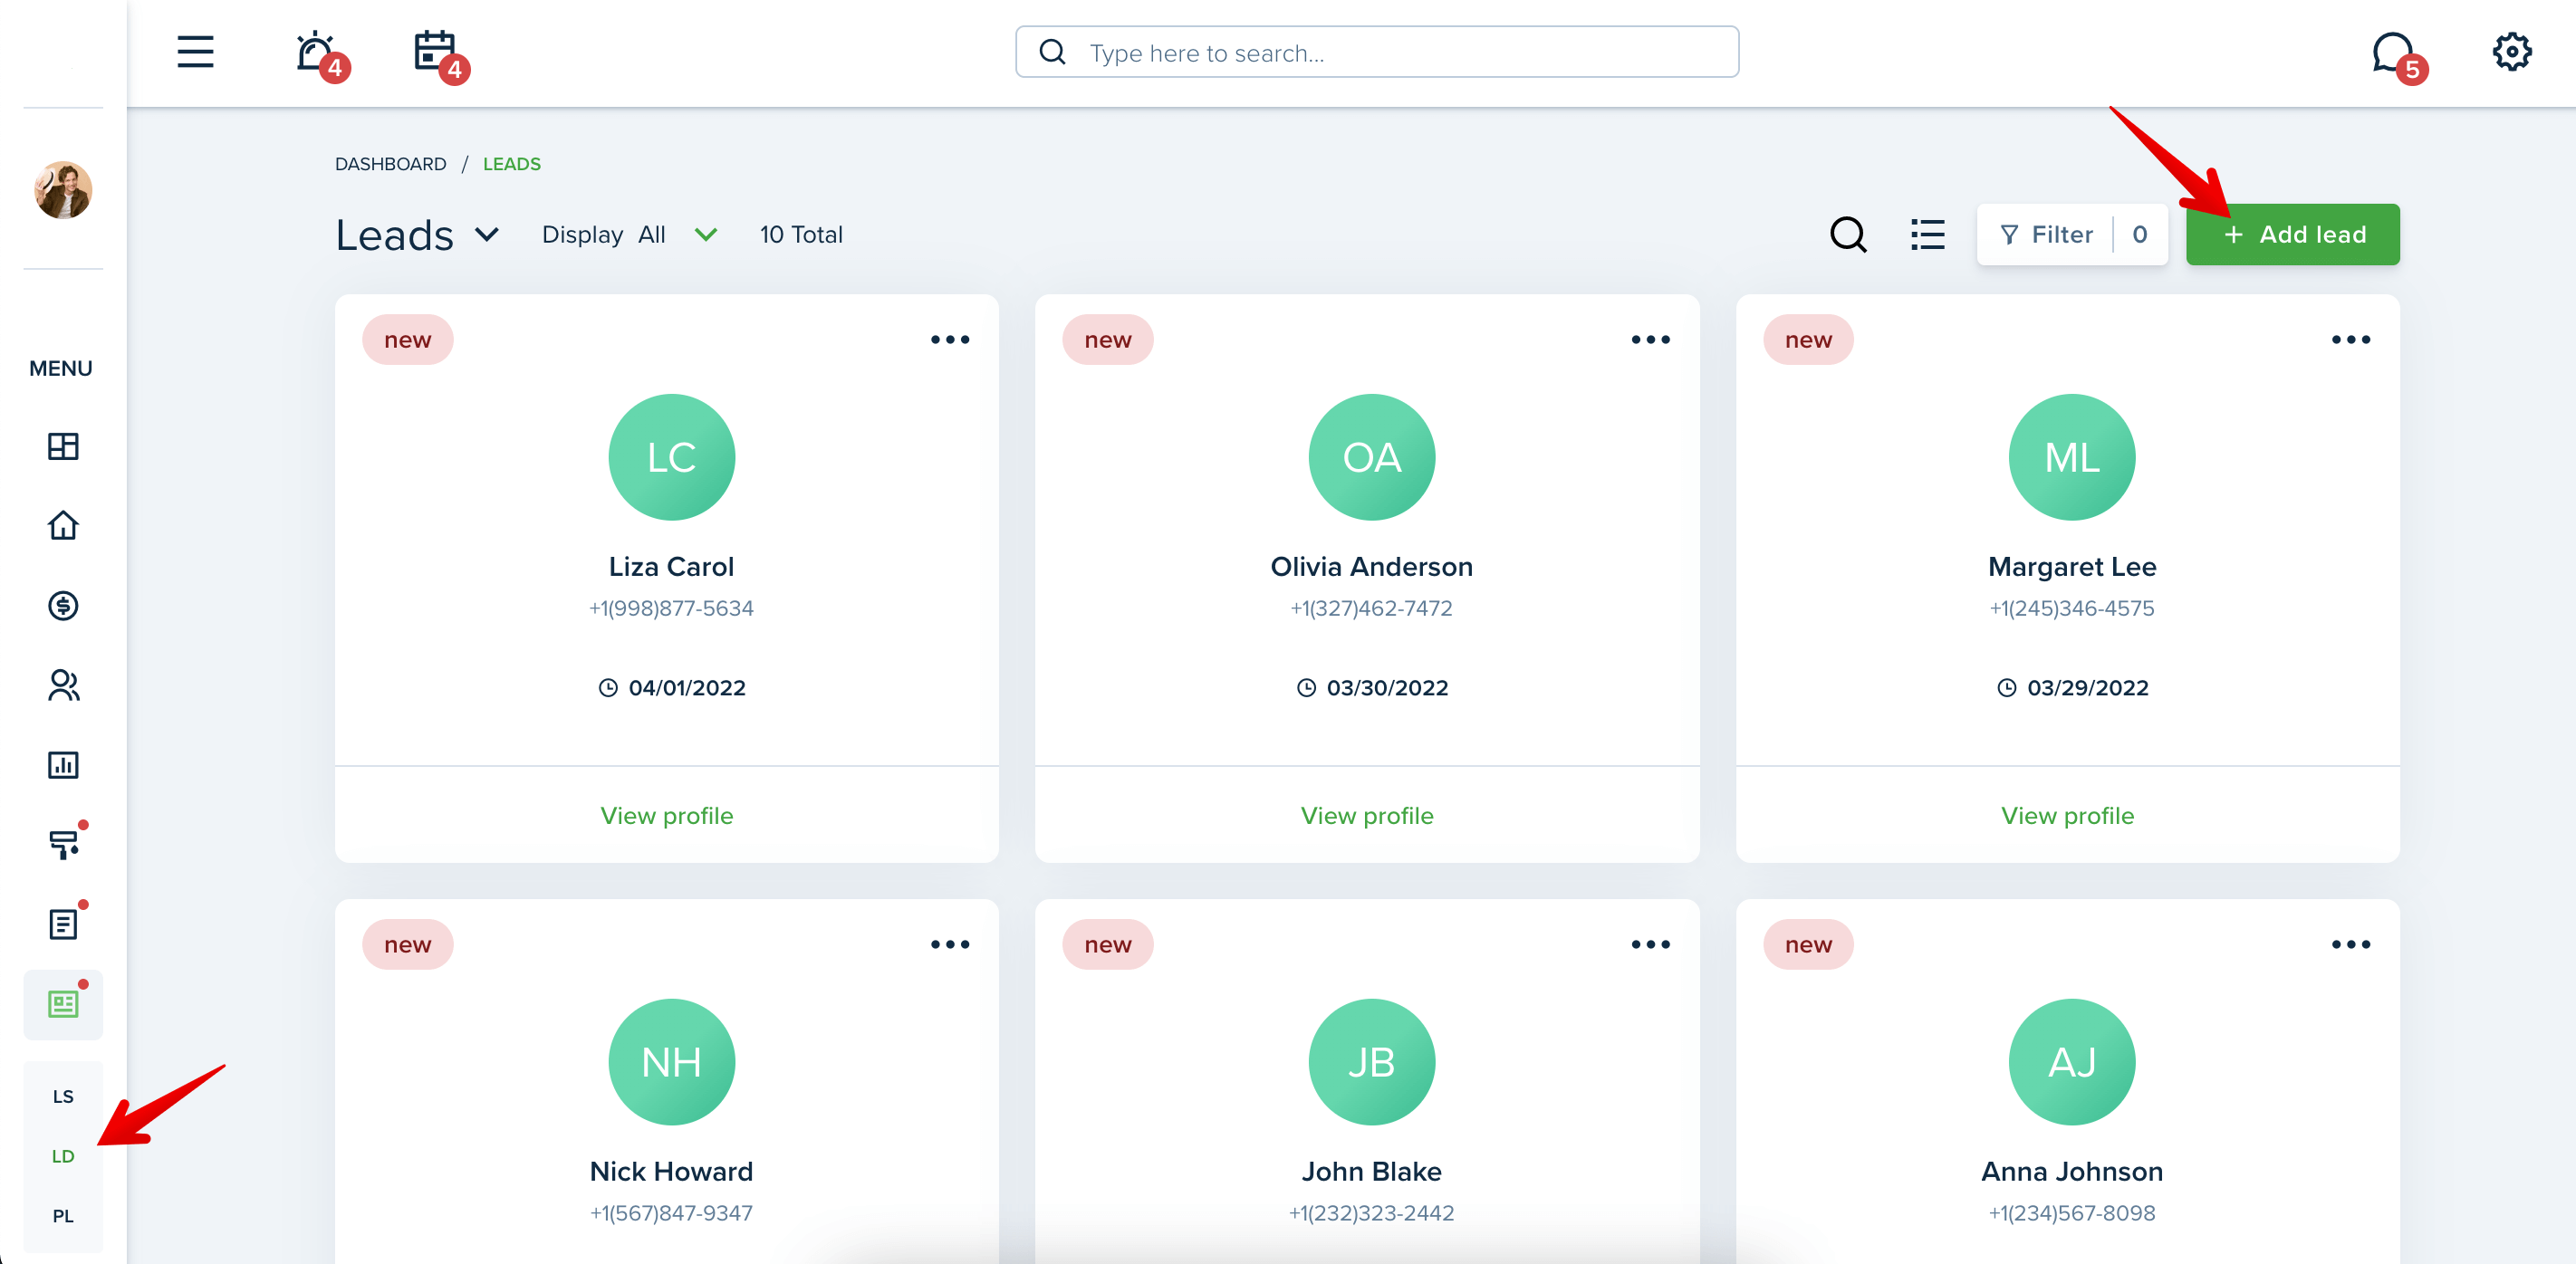View profile of Liza Carol
This screenshot has width=2576, height=1264.
667,816
